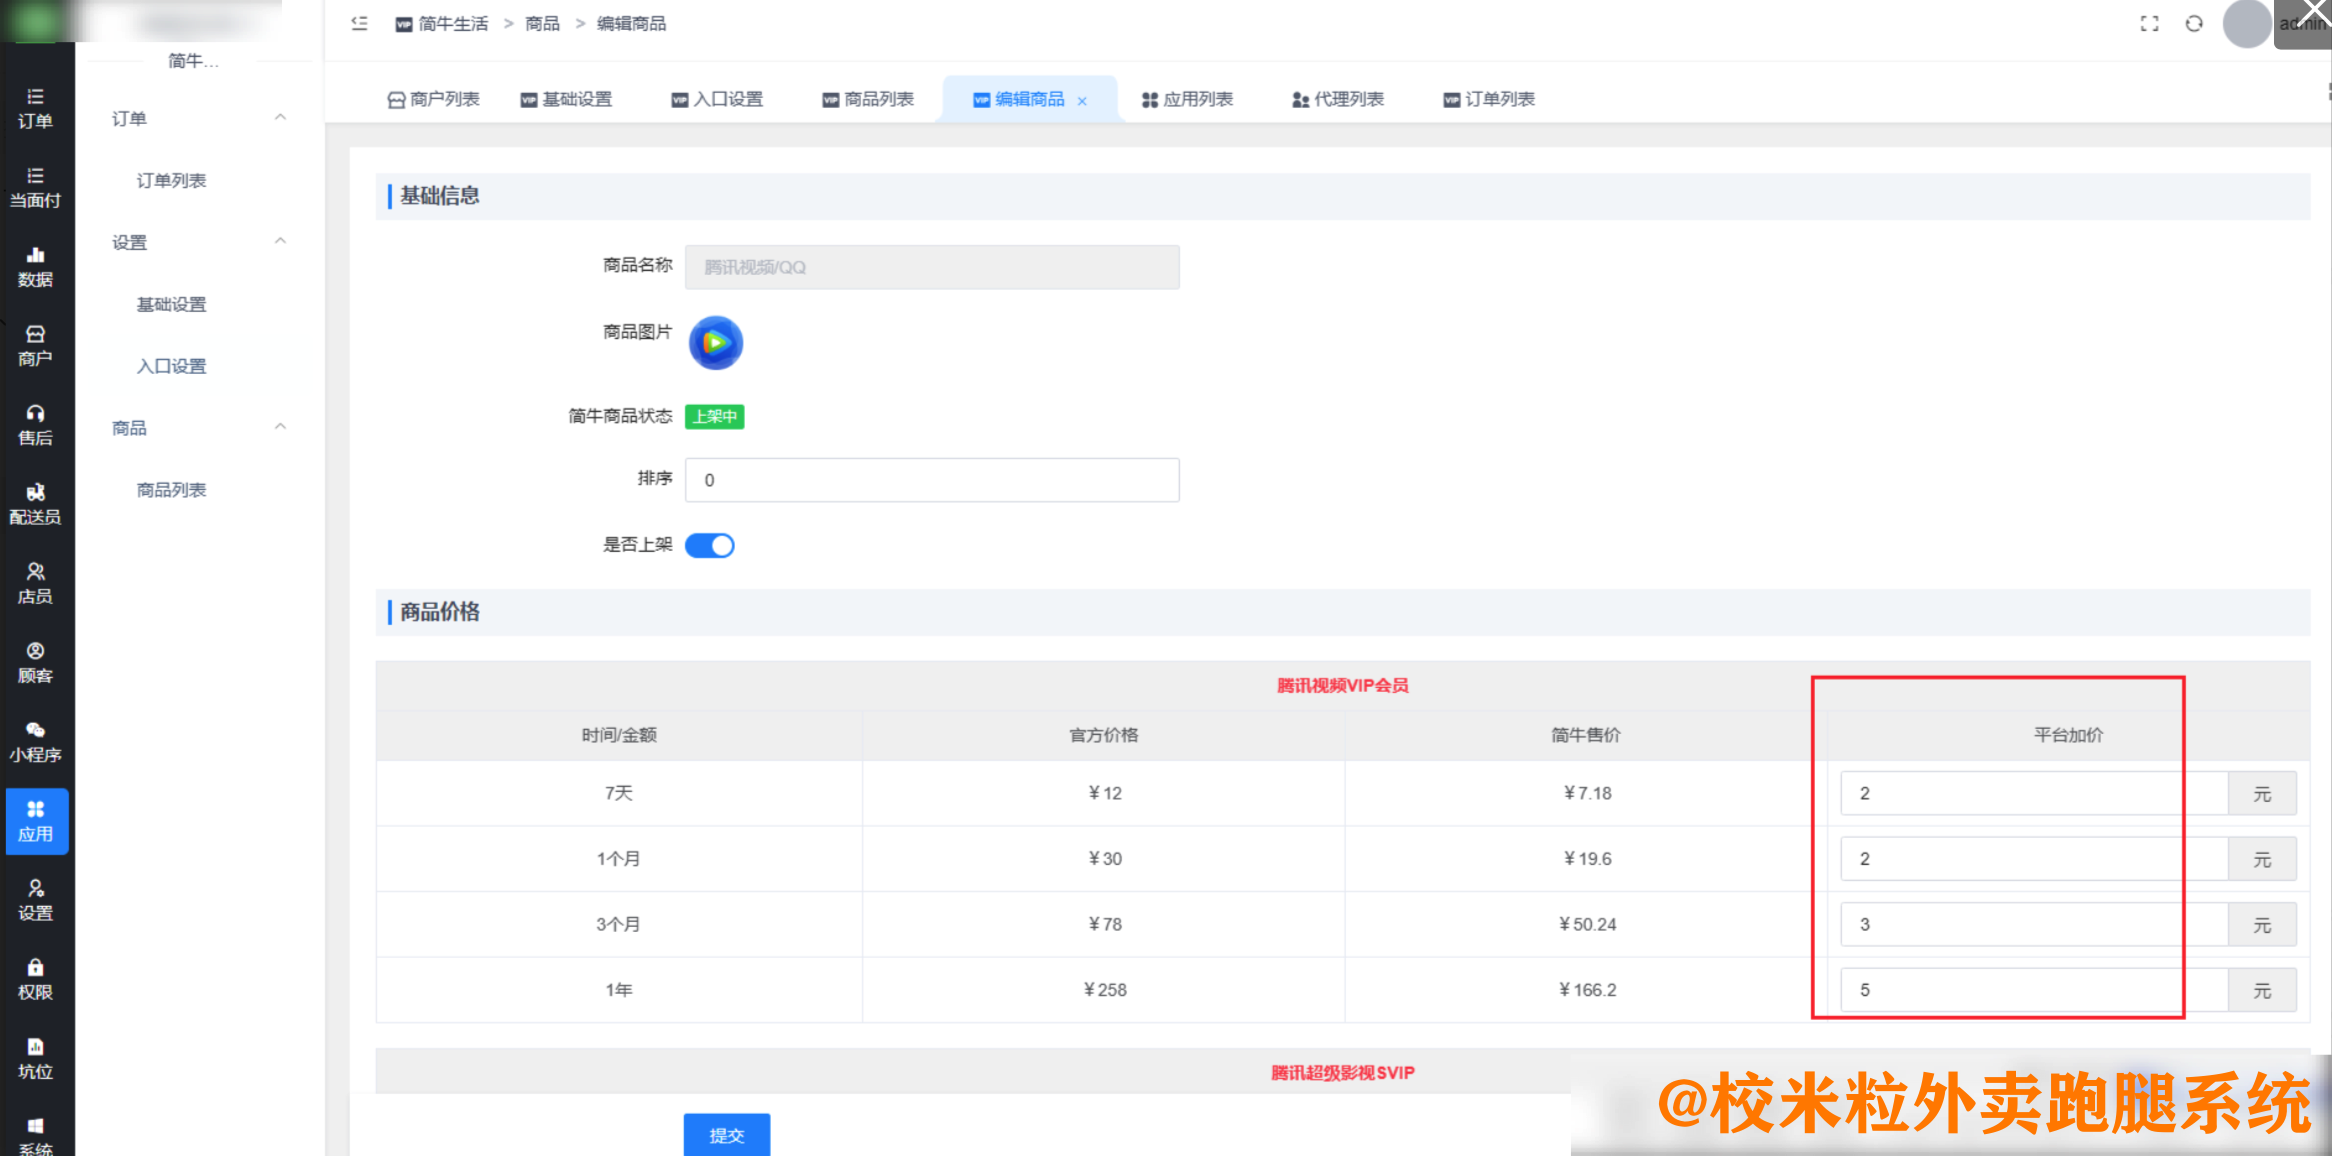The width and height of the screenshot is (2332, 1156).
Task: Collapse the 商品 submenu chevron
Action: pyautogui.click(x=281, y=426)
